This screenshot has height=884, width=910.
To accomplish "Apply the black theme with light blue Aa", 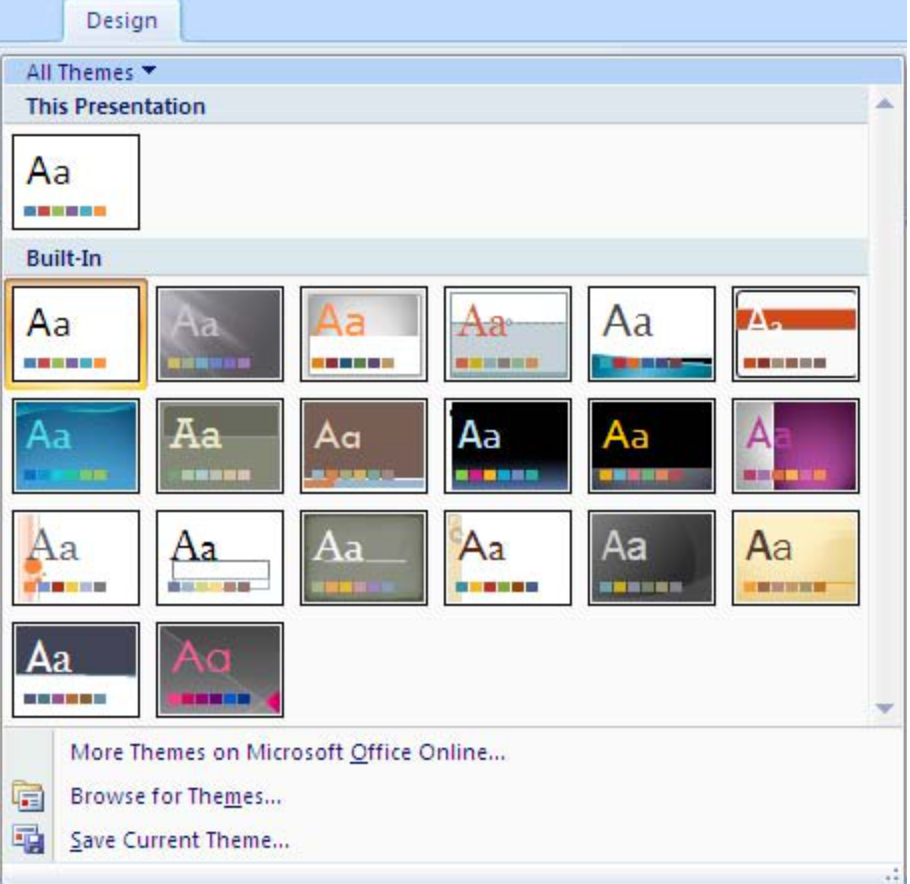I will tap(508, 446).
